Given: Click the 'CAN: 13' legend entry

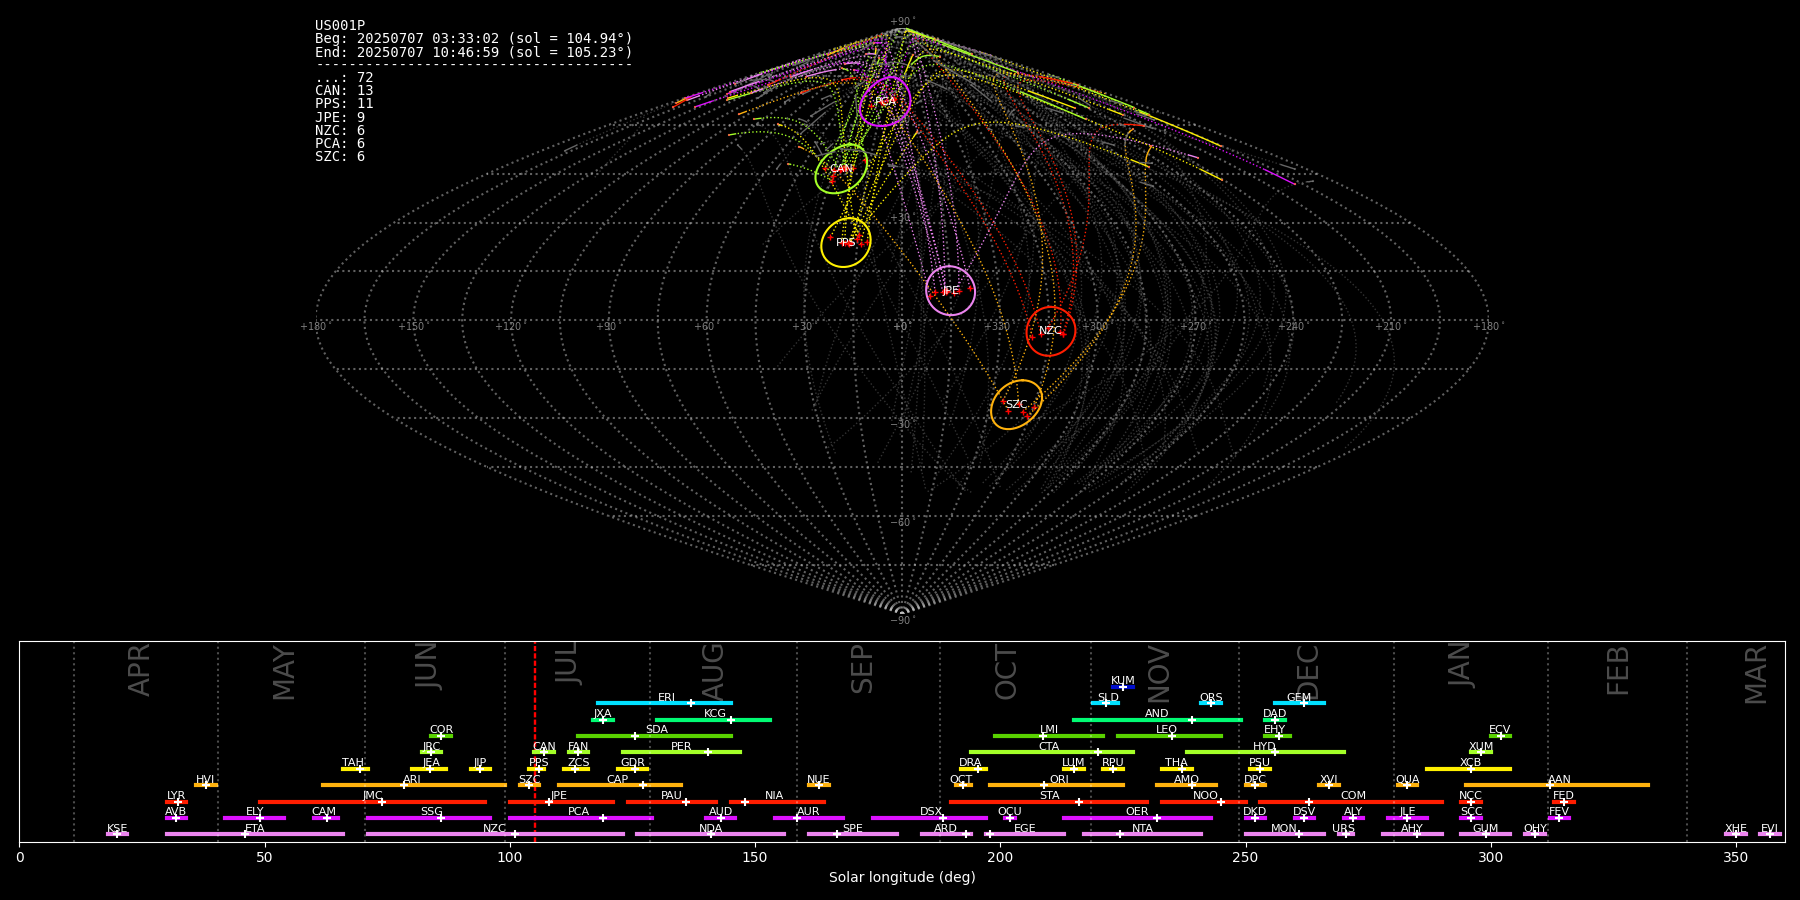Looking at the screenshot, I should (x=344, y=91).
